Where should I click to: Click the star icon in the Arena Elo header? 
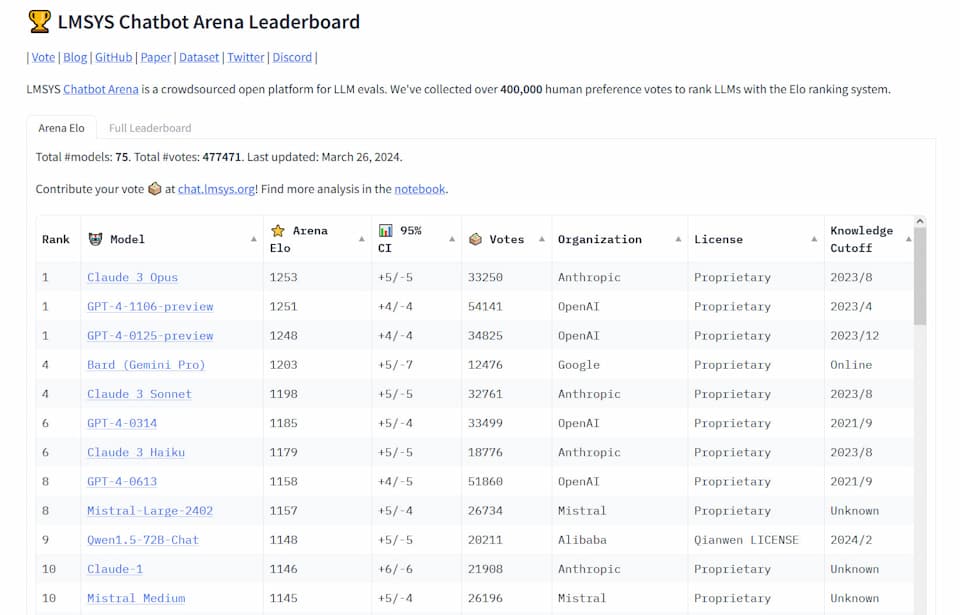278,231
